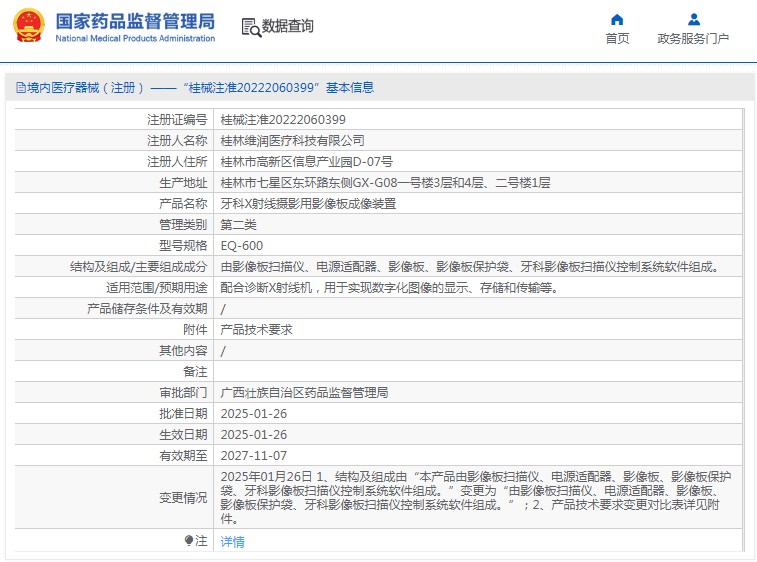Viewport: 757px width, 562px height.
Task: Click the 变更情况 change description text
Action: (x=476, y=498)
